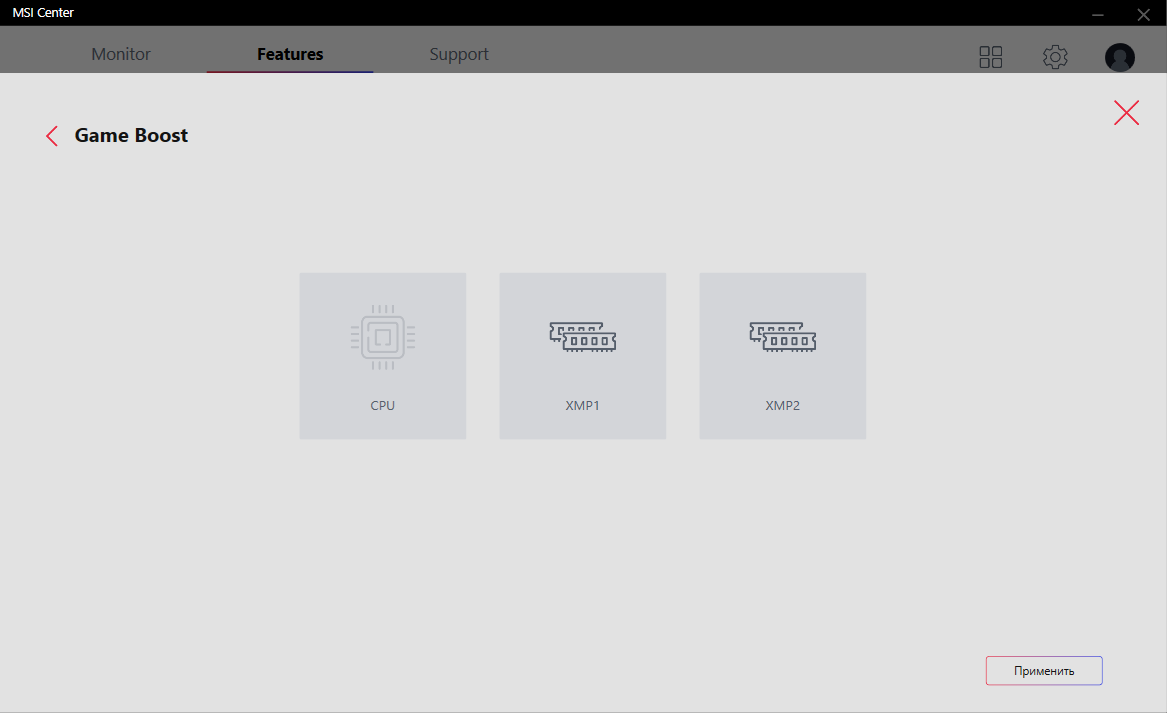
Task: Click the Game Boost heading text
Action: (131, 135)
